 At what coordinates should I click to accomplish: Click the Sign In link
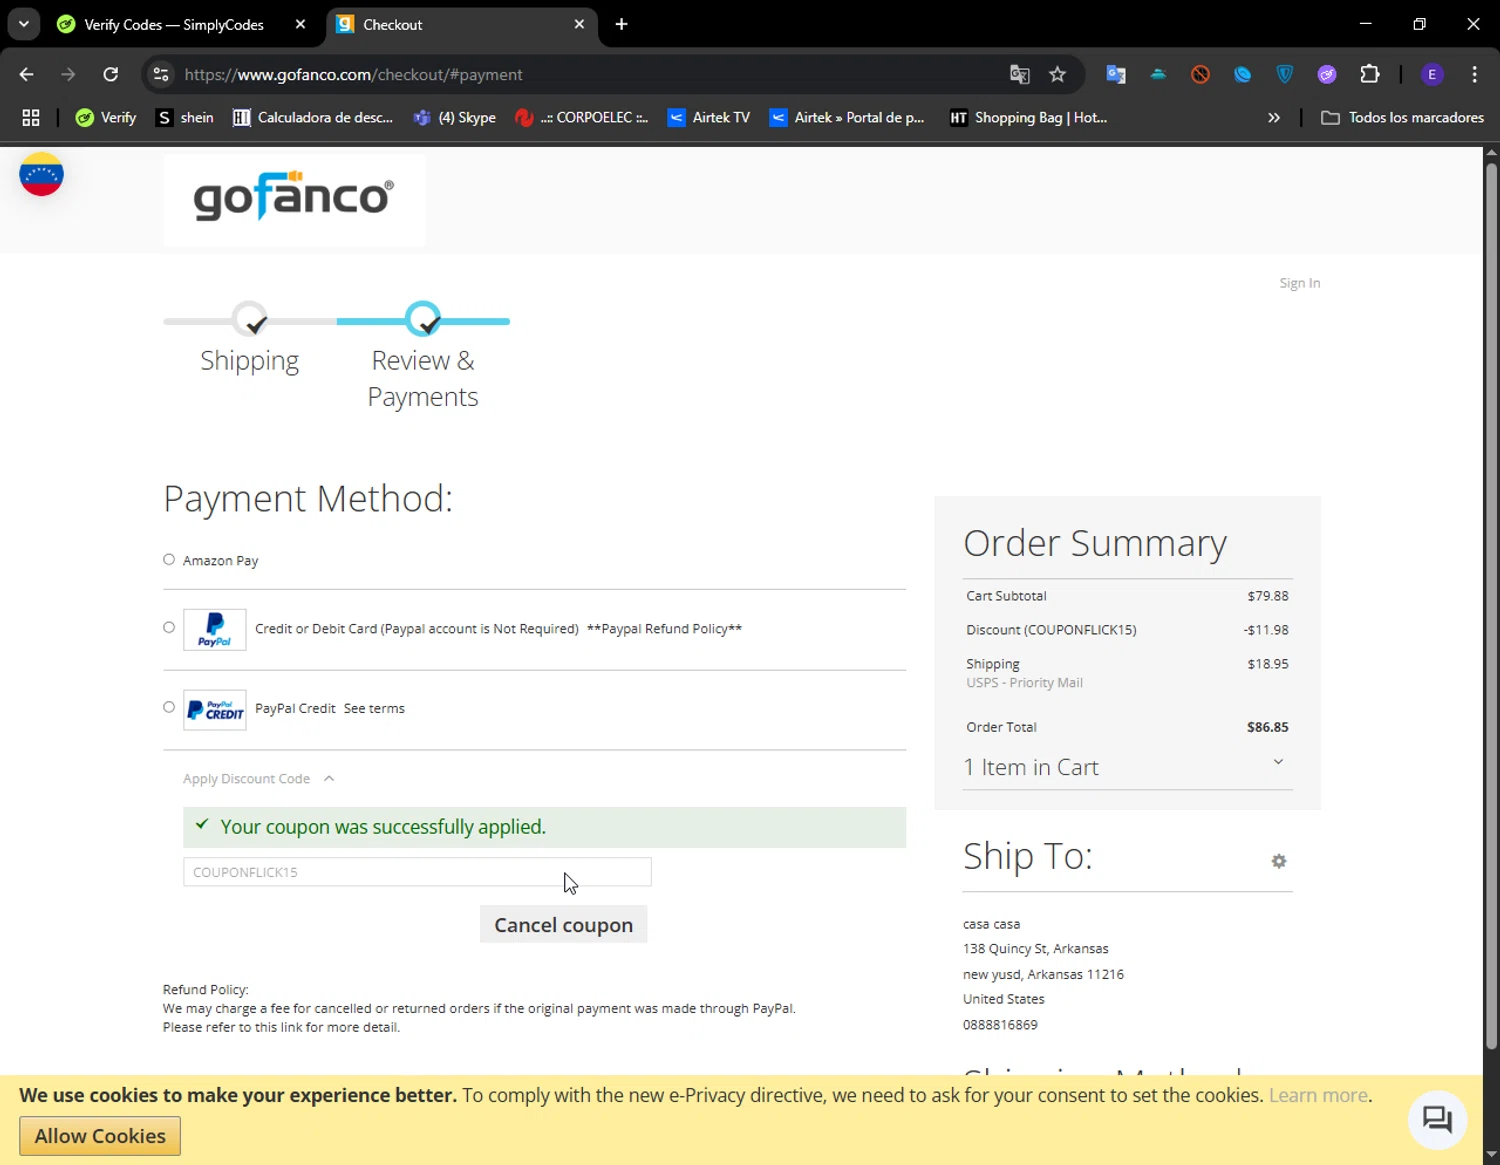click(x=1299, y=283)
